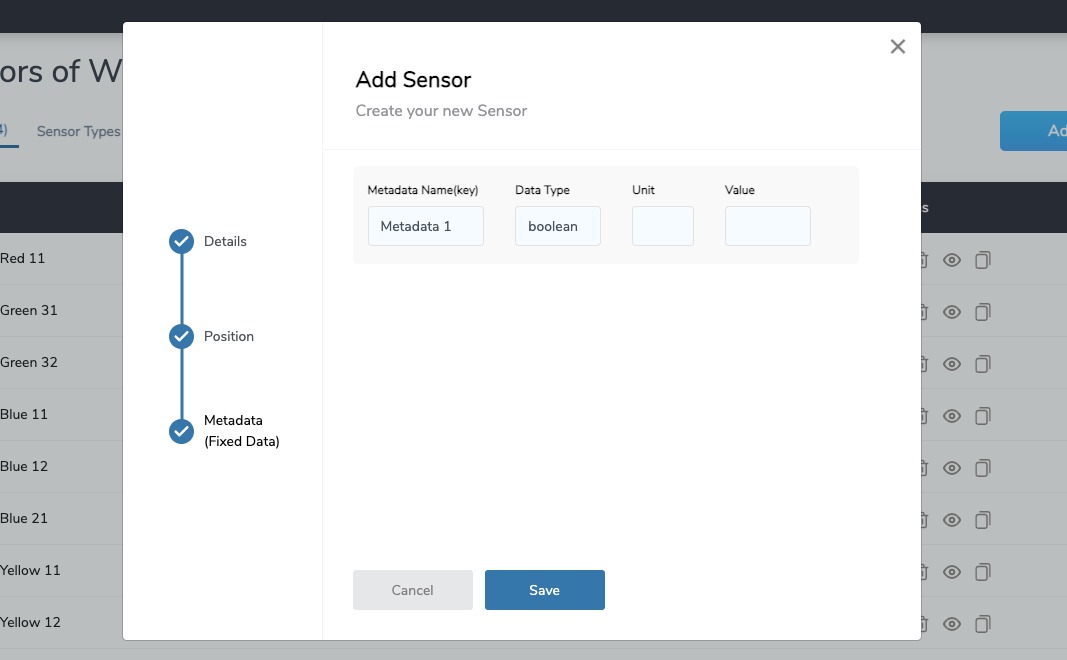Click the Metadata 1 name field
This screenshot has width=1067, height=660.
[x=425, y=226]
